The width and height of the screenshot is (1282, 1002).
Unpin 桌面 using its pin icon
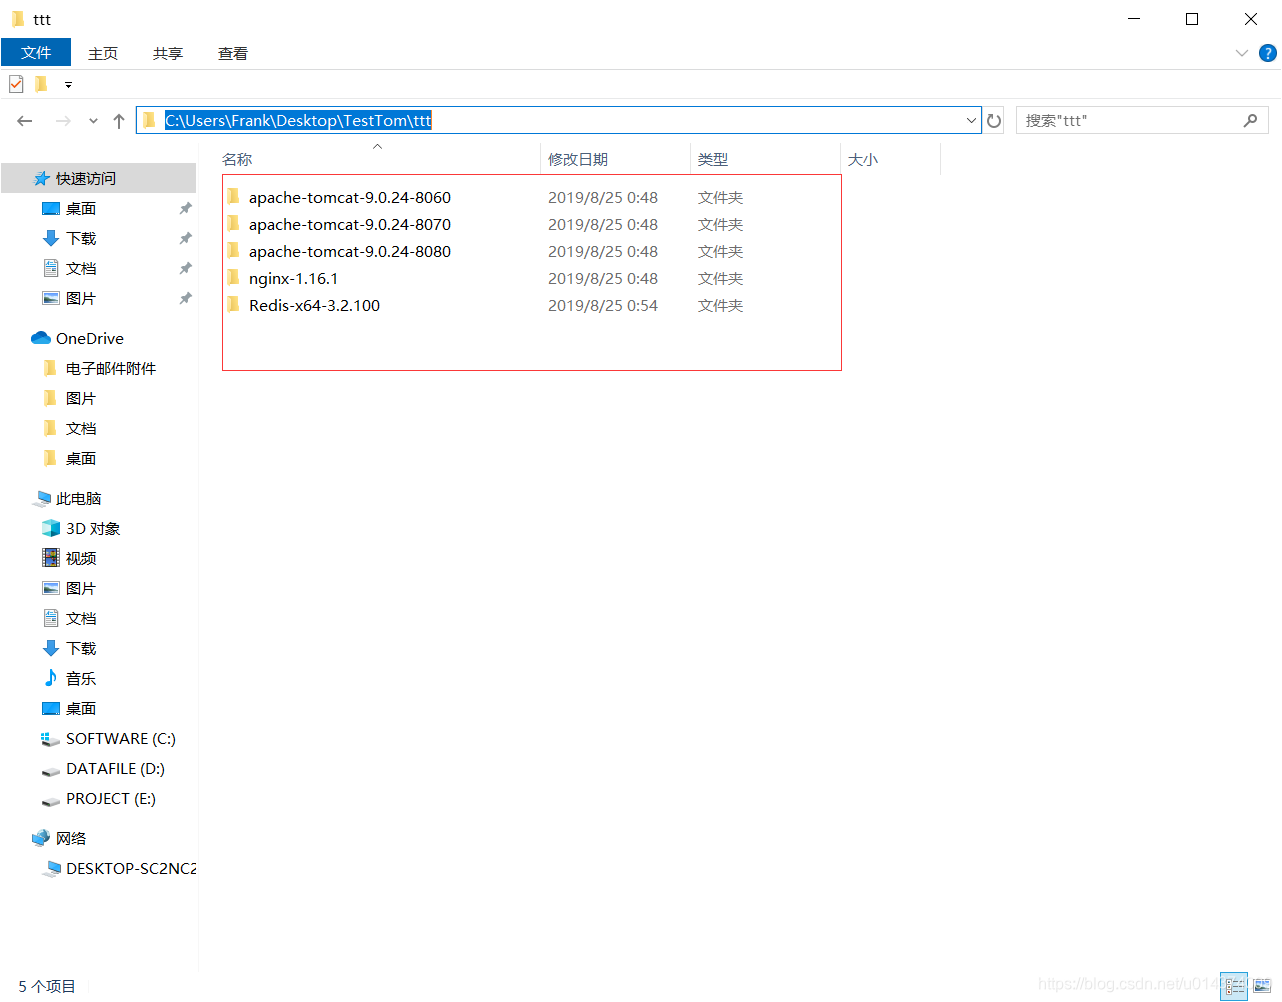click(185, 208)
